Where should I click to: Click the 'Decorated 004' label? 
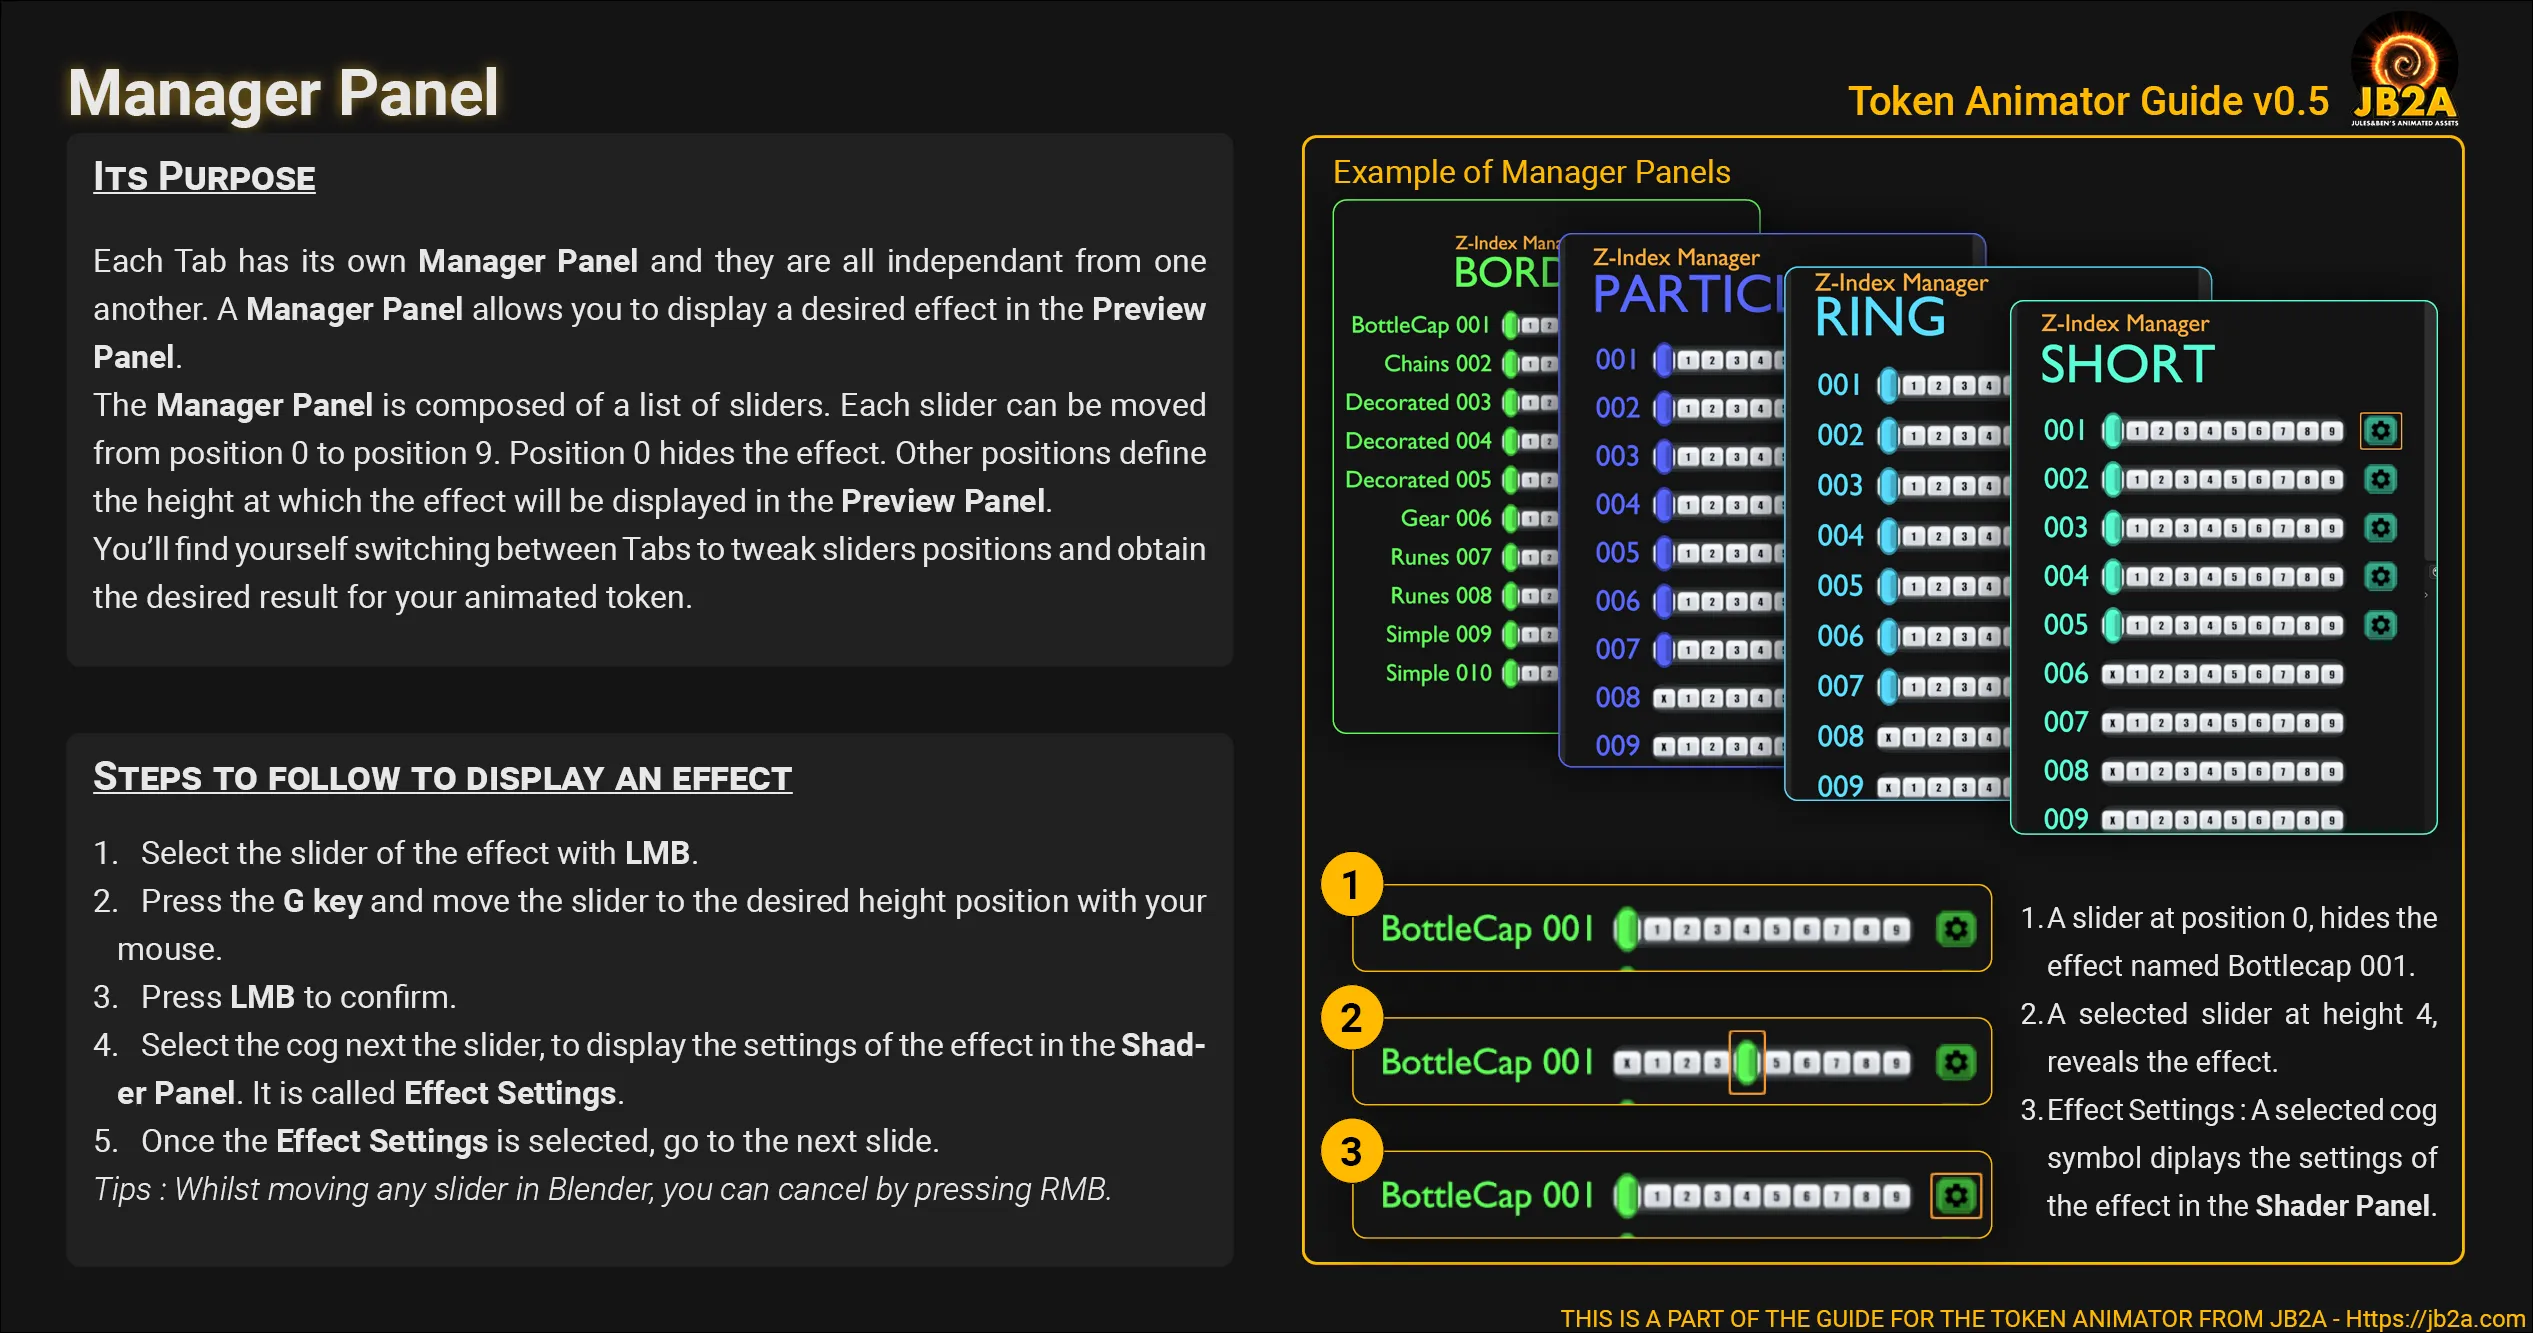pyautogui.click(x=1418, y=441)
